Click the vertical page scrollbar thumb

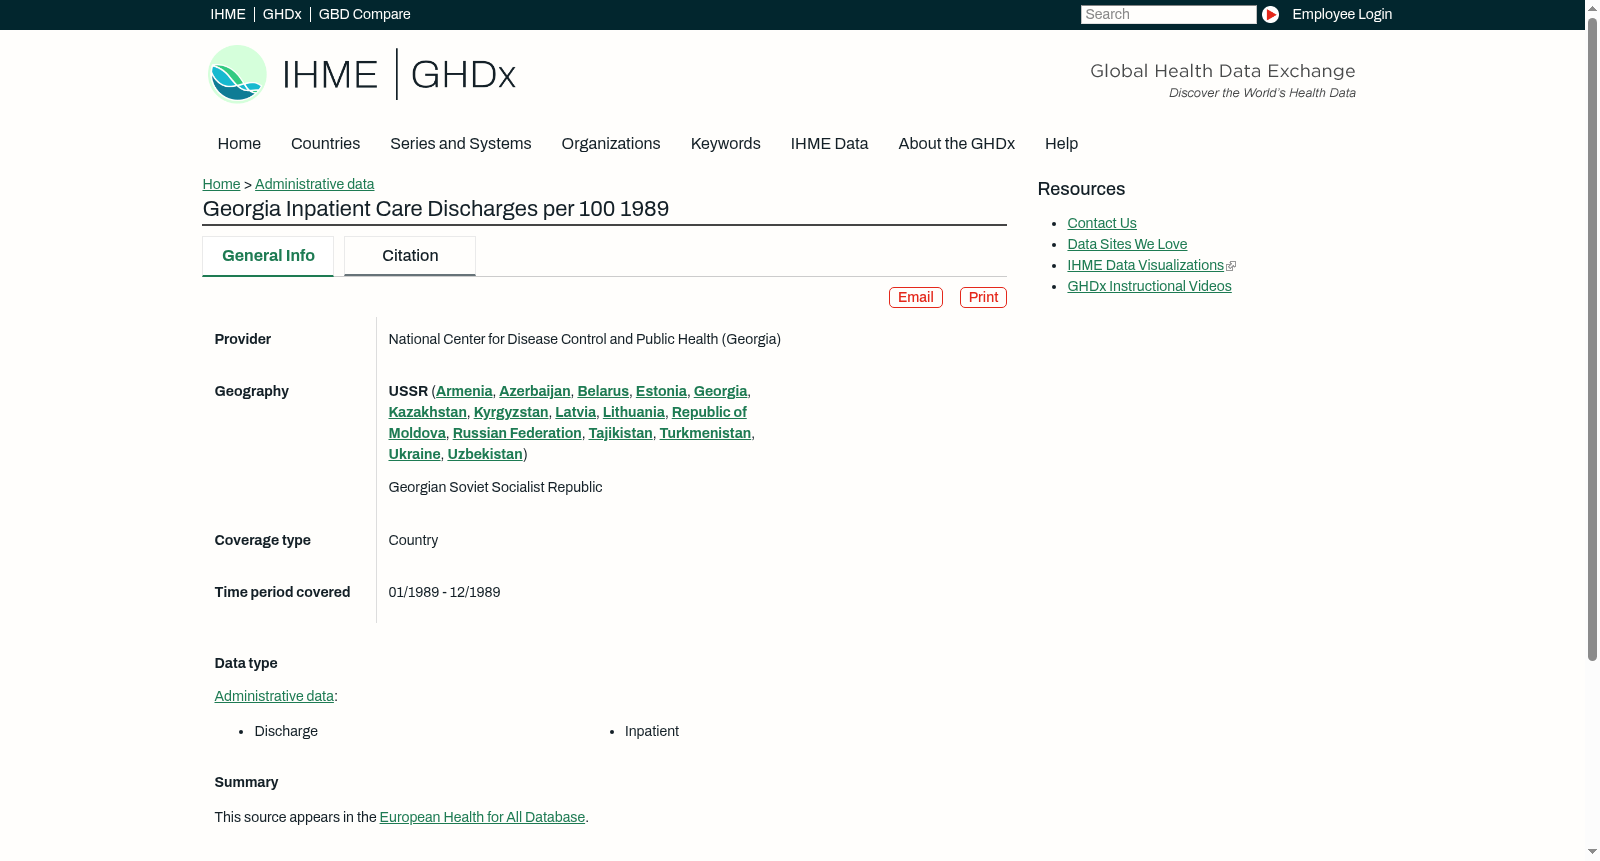coord(1592,338)
